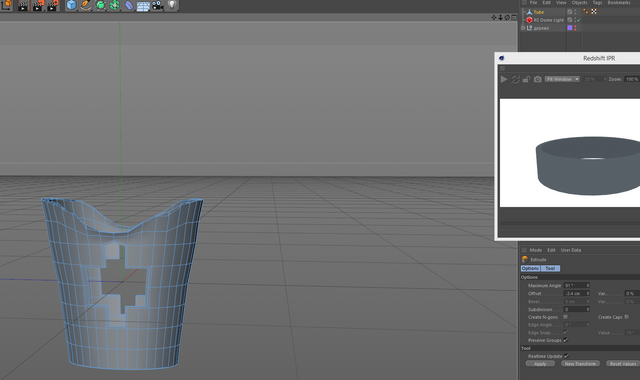The height and width of the screenshot is (380, 640).
Task: Open the Edit menu in Attribute Manager
Action: tap(551, 250)
